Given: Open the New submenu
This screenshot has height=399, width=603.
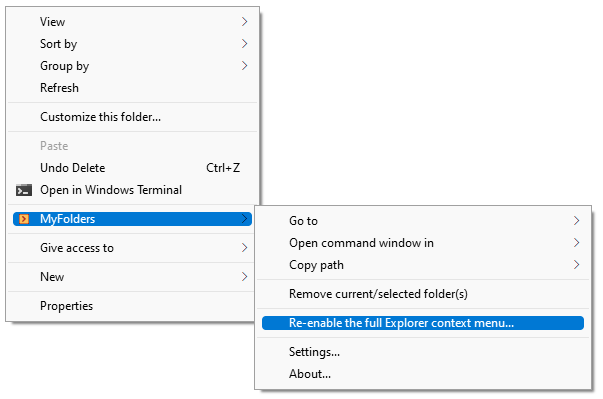Looking at the screenshot, I should [x=132, y=277].
